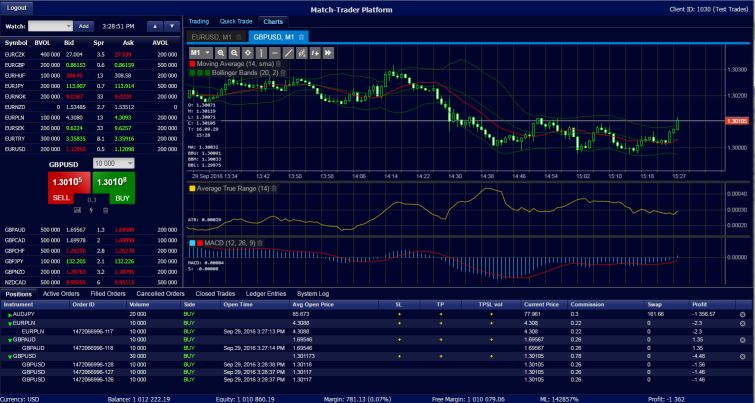Image resolution: width=755 pixels, height=403 pixels.
Task: Close the GBPUSD, M1 chart tab trash icon
Action: tap(301, 37)
